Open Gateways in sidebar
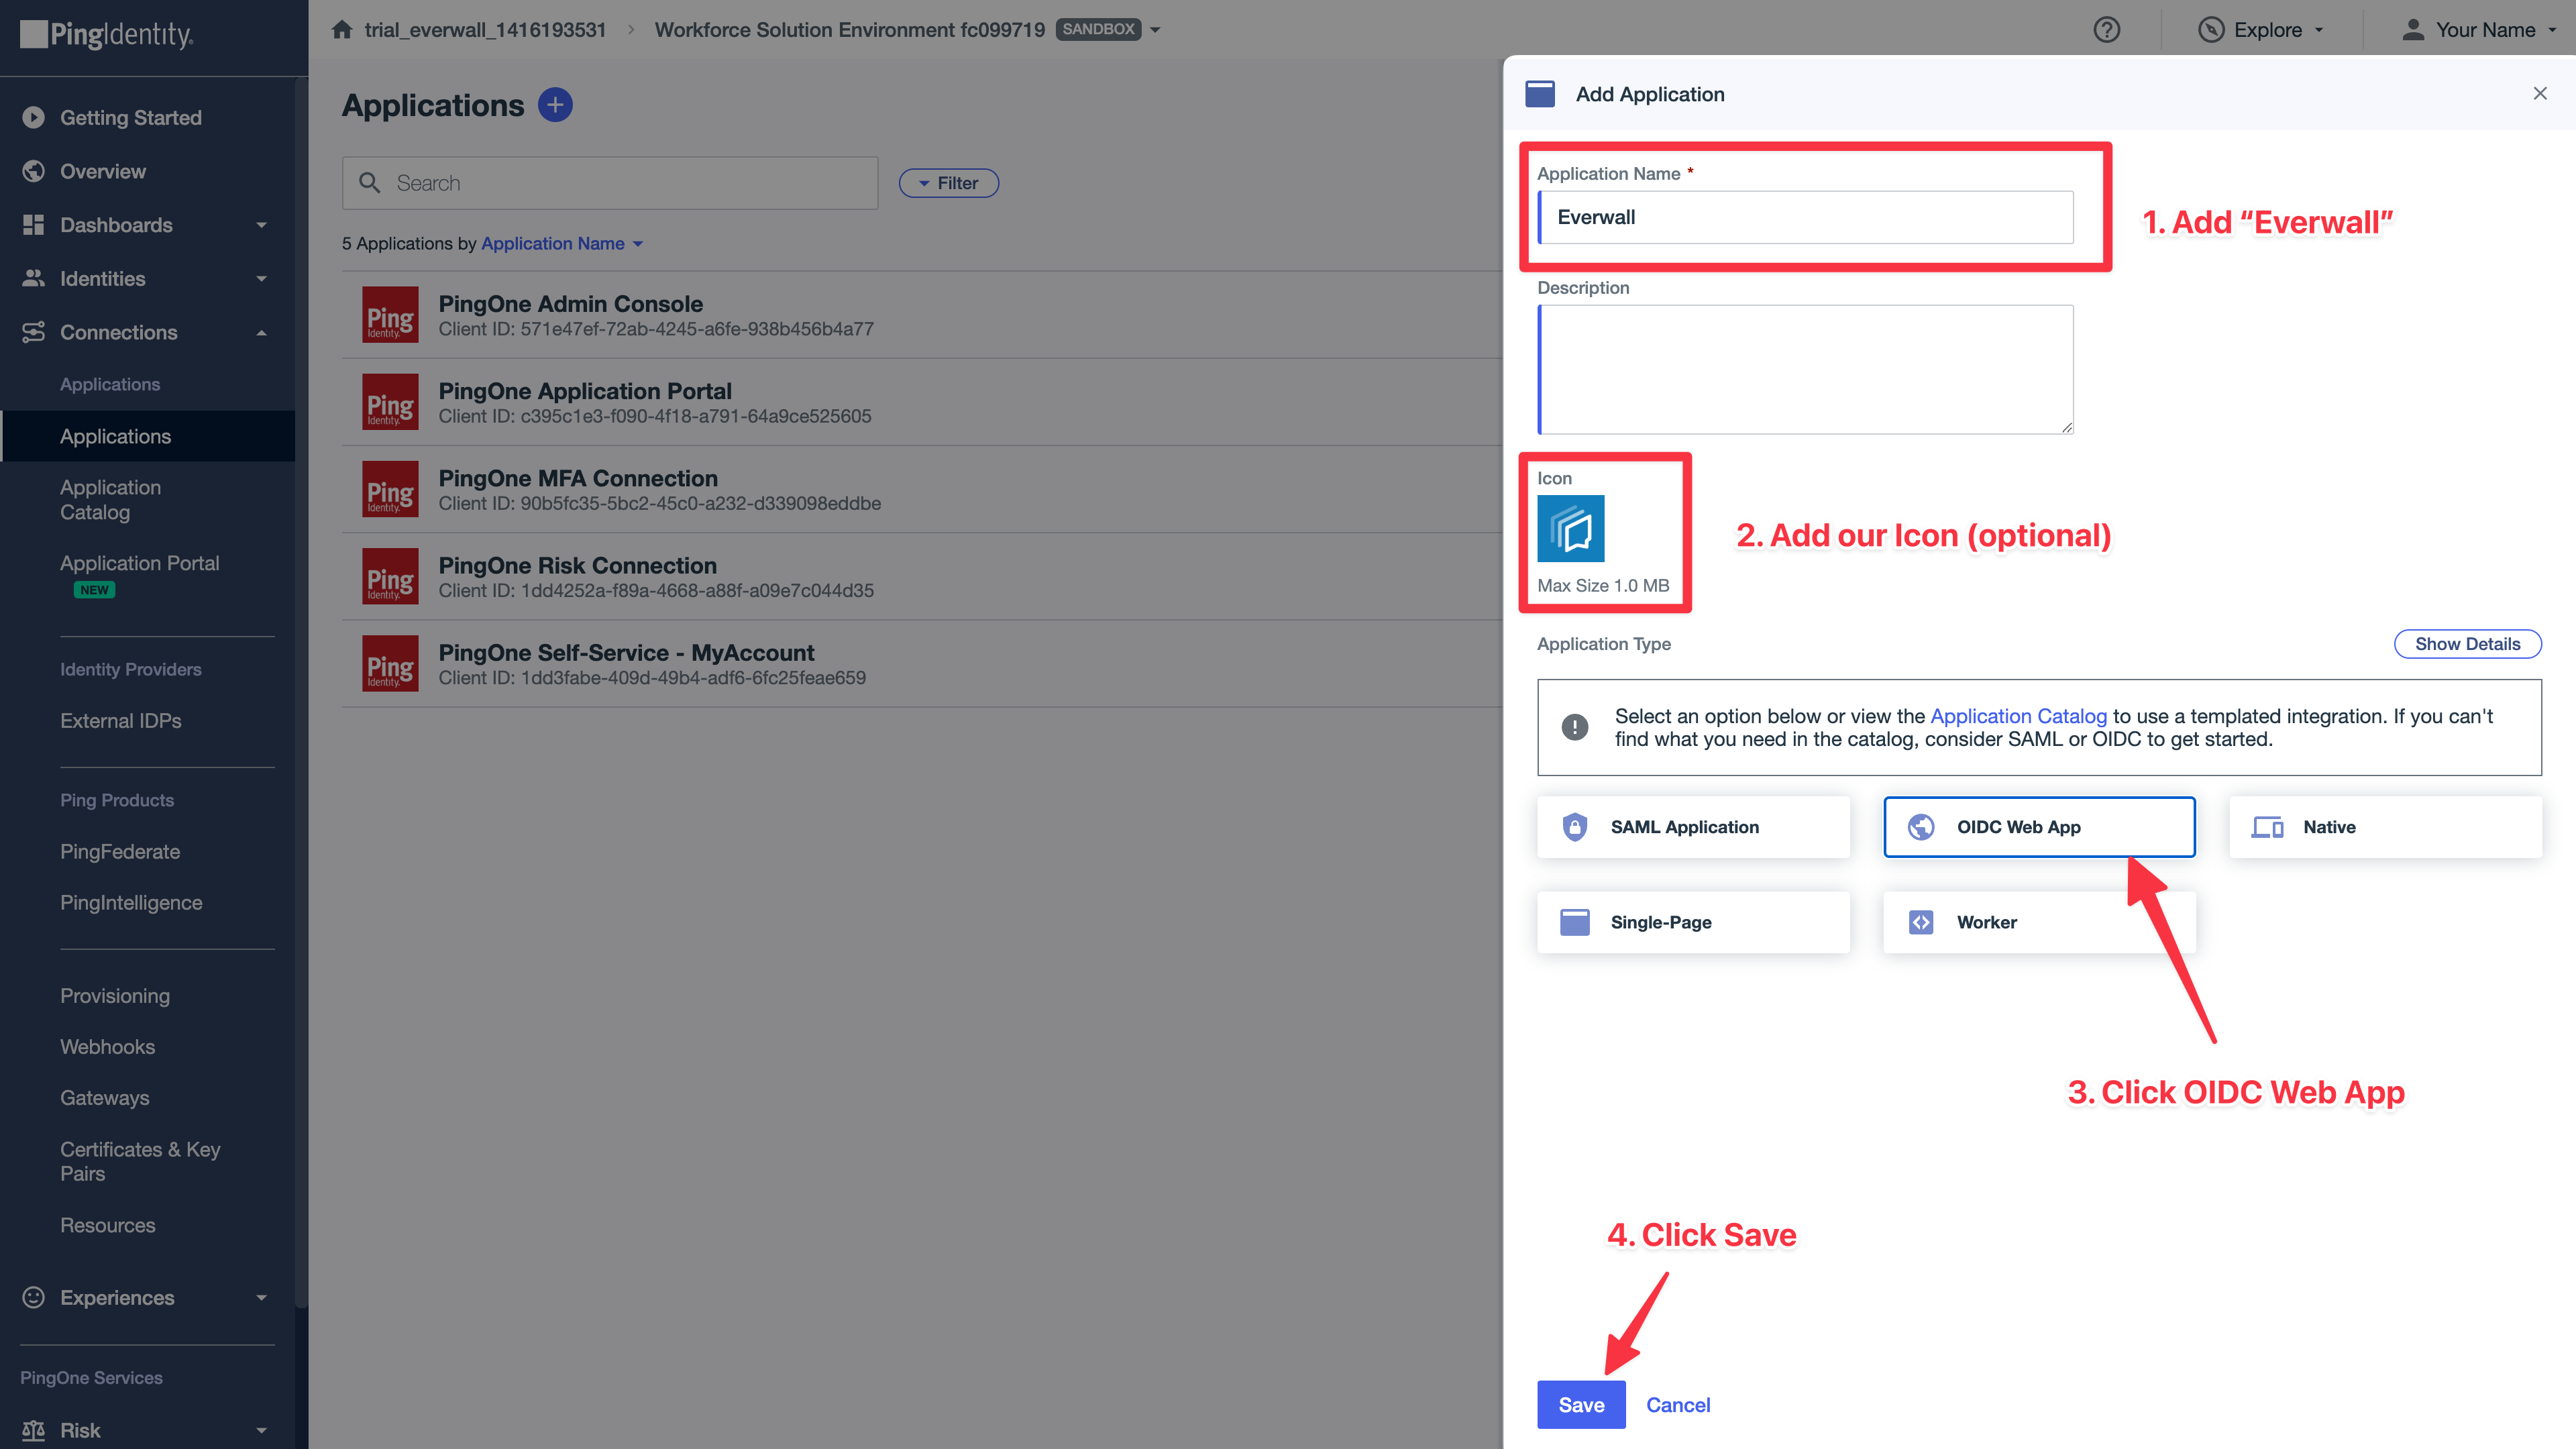The image size is (2576, 1449). tap(105, 1098)
